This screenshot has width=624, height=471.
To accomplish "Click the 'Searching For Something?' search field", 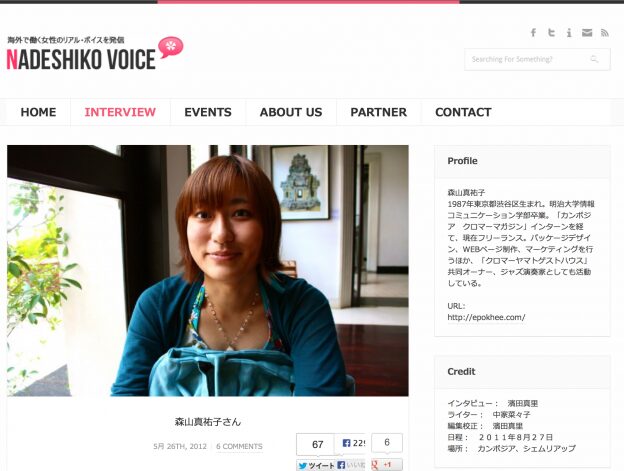I will [537, 59].
